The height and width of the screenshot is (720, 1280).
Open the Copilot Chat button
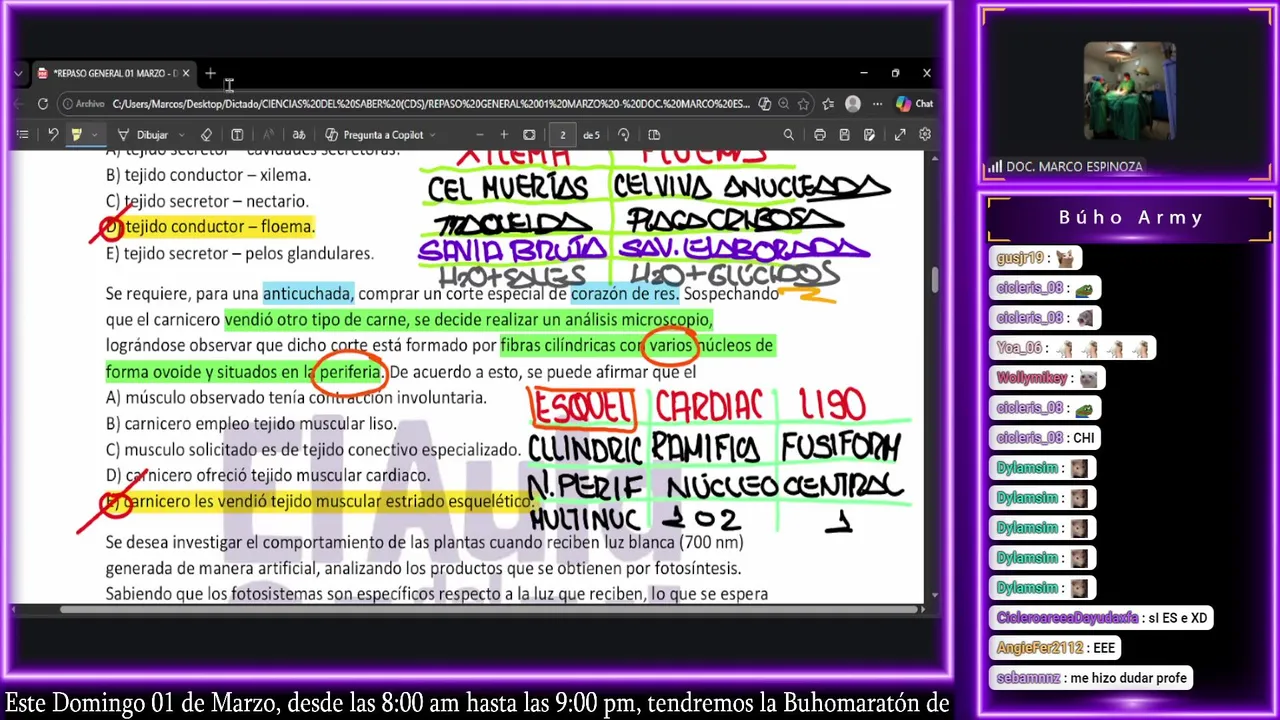(914, 104)
